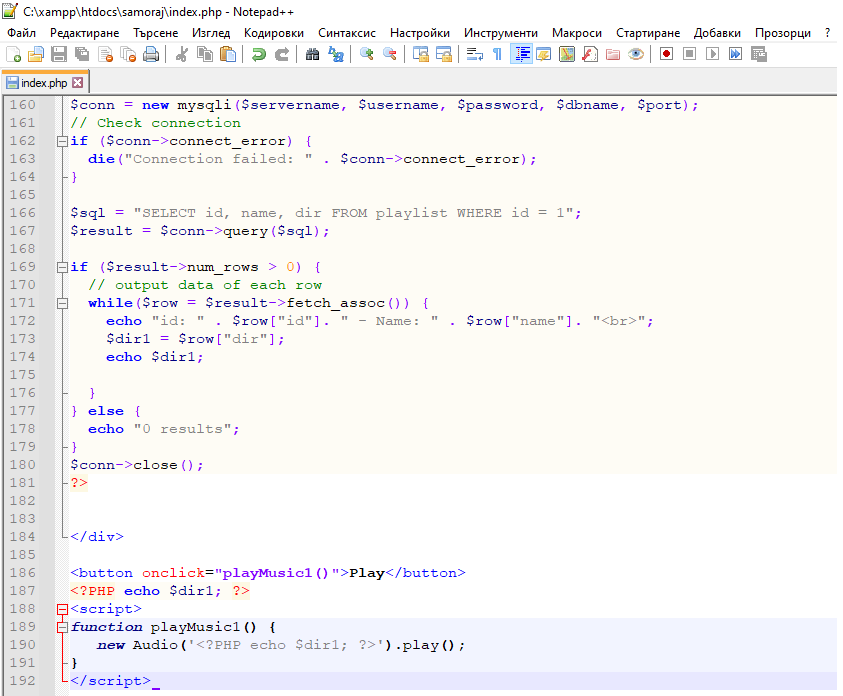Toggle synchronized vertical scrolling

(x=420, y=54)
